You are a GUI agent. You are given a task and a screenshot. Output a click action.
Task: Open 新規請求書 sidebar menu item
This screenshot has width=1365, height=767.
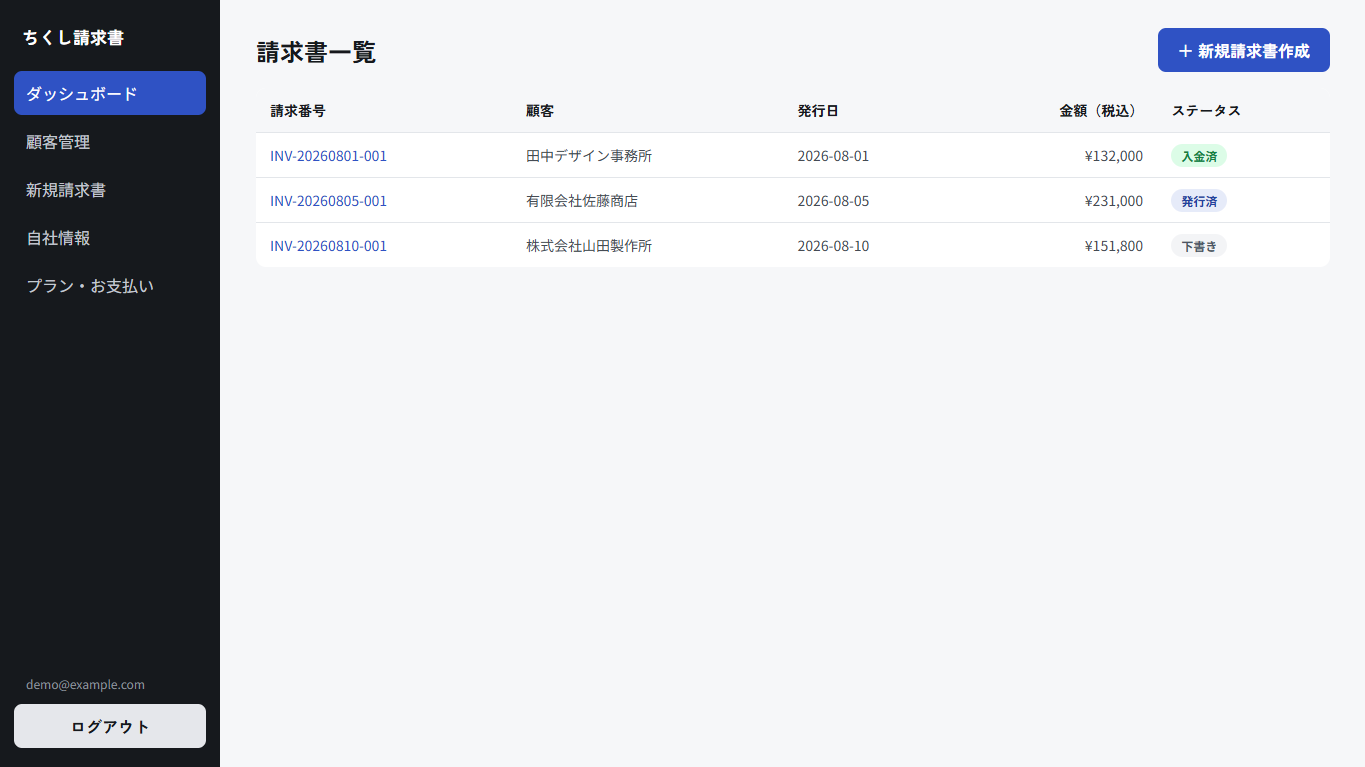coord(110,190)
